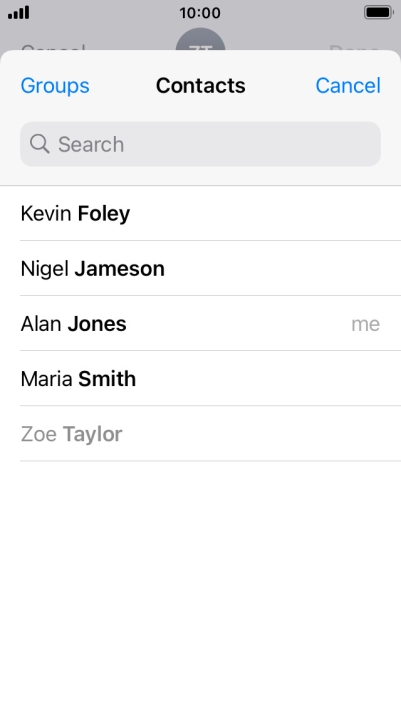The width and height of the screenshot is (401, 712).
Task: Tap the battery icon in status bar
Action: pos(379,13)
